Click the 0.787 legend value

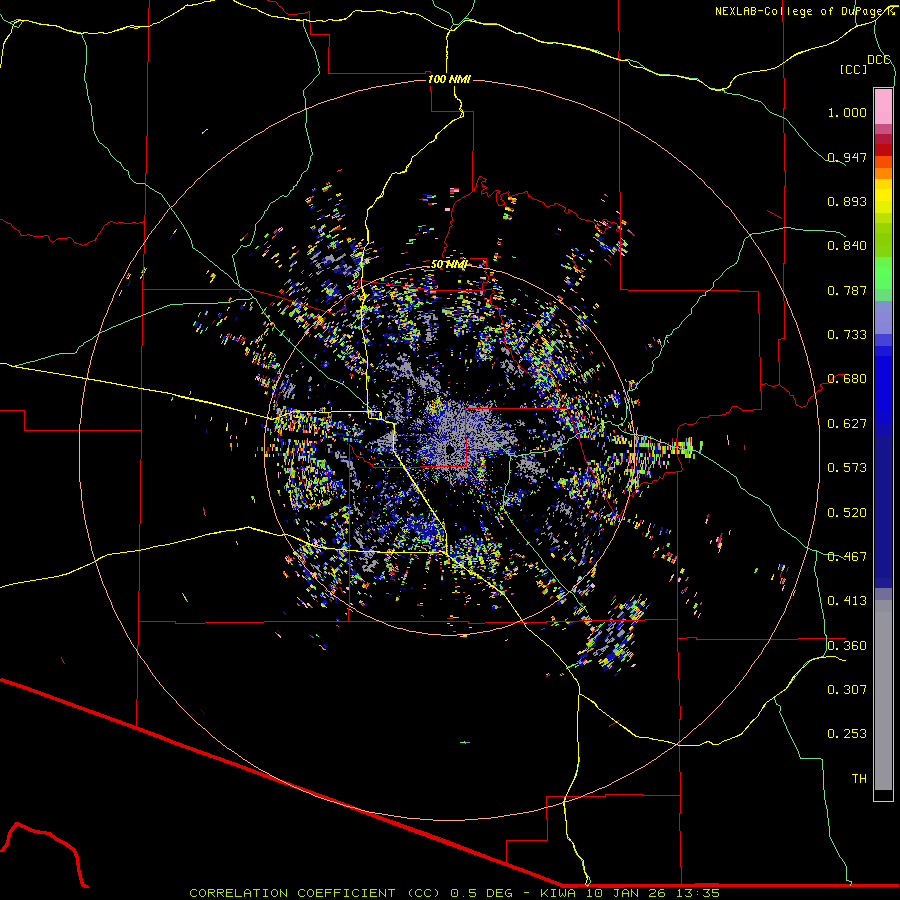click(847, 290)
